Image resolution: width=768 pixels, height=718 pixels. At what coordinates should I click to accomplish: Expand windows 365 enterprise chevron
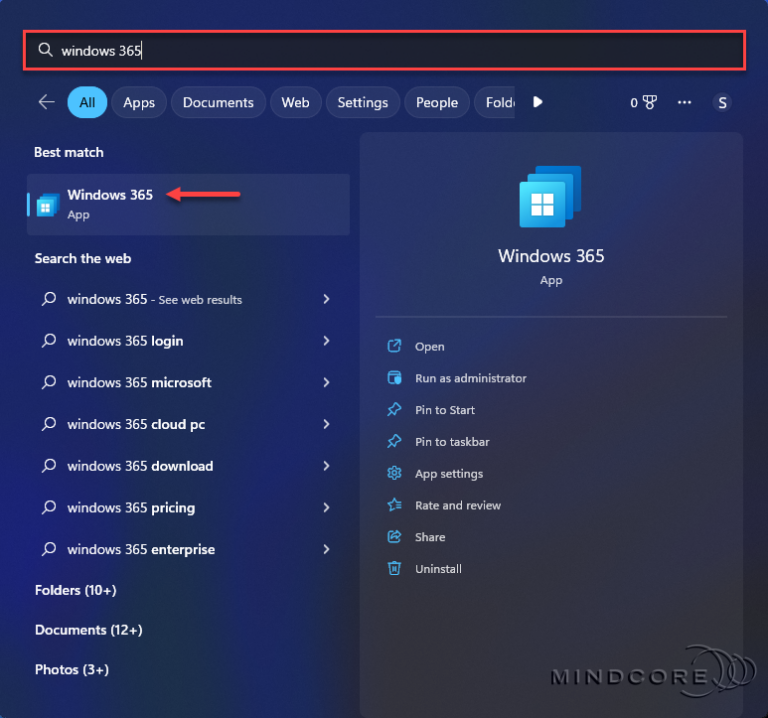point(327,549)
